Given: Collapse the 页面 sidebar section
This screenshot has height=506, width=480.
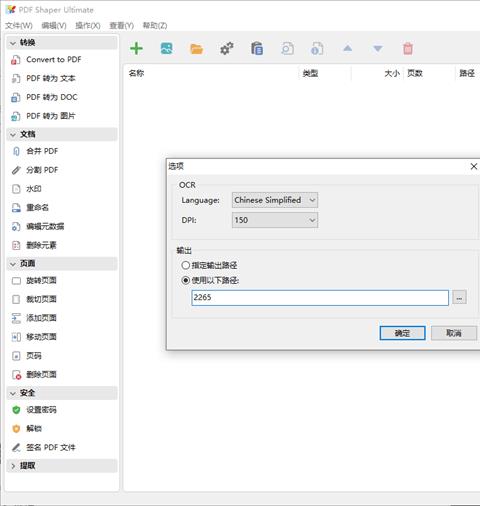Looking at the screenshot, I should (x=62, y=264).
